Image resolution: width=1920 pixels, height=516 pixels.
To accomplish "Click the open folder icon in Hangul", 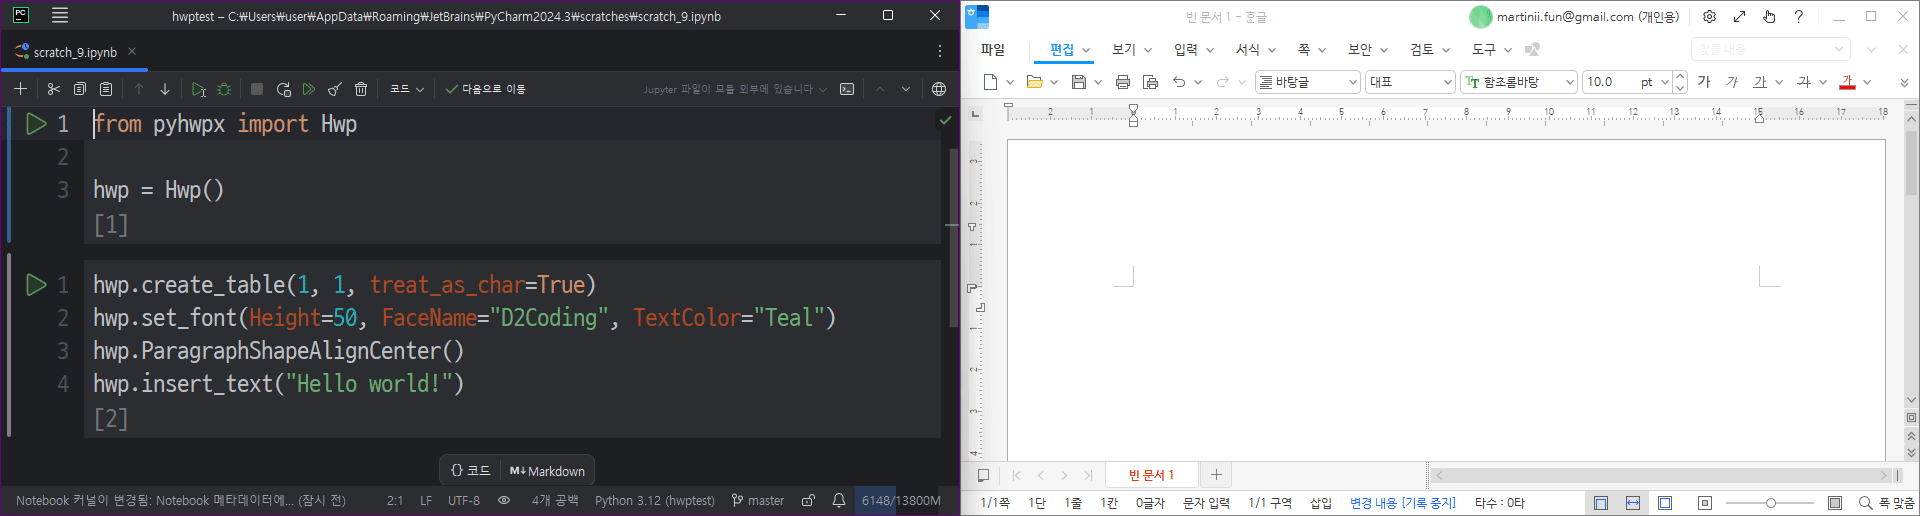I will point(1034,82).
